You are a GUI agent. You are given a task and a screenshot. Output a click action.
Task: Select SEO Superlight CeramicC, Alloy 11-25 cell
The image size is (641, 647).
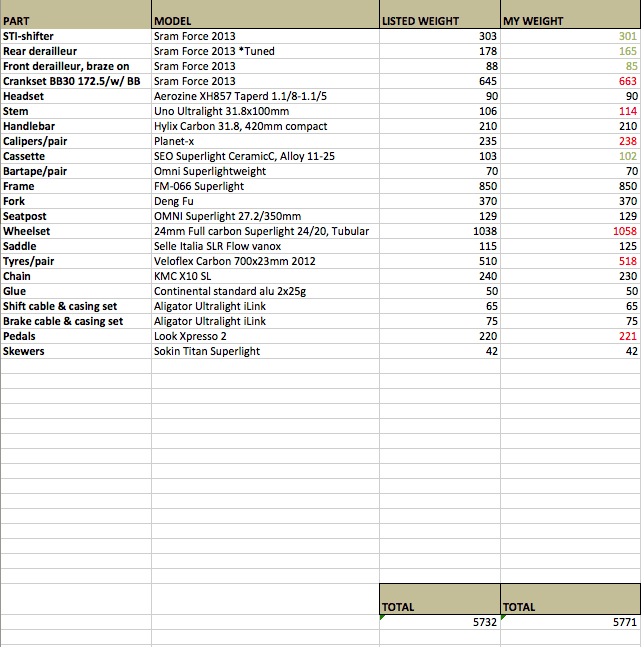[265, 156]
